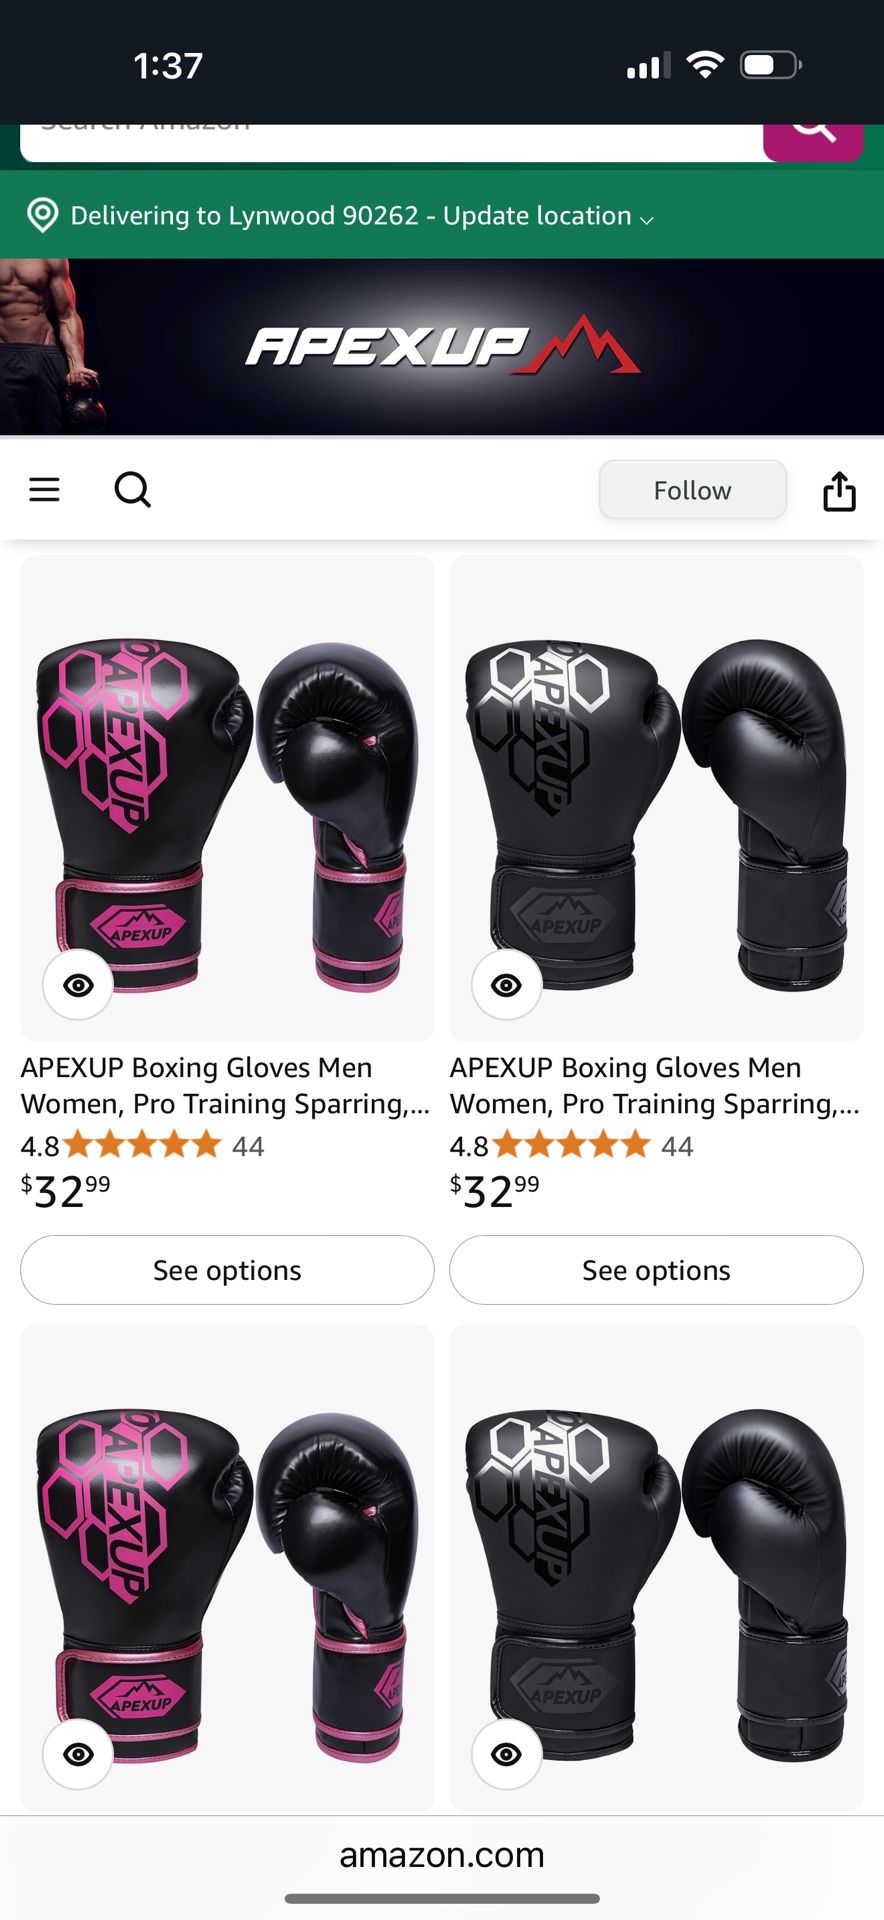This screenshot has width=884, height=1920.
Task: Open quick view on the pink boxing gloves
Action: point(77,985)
